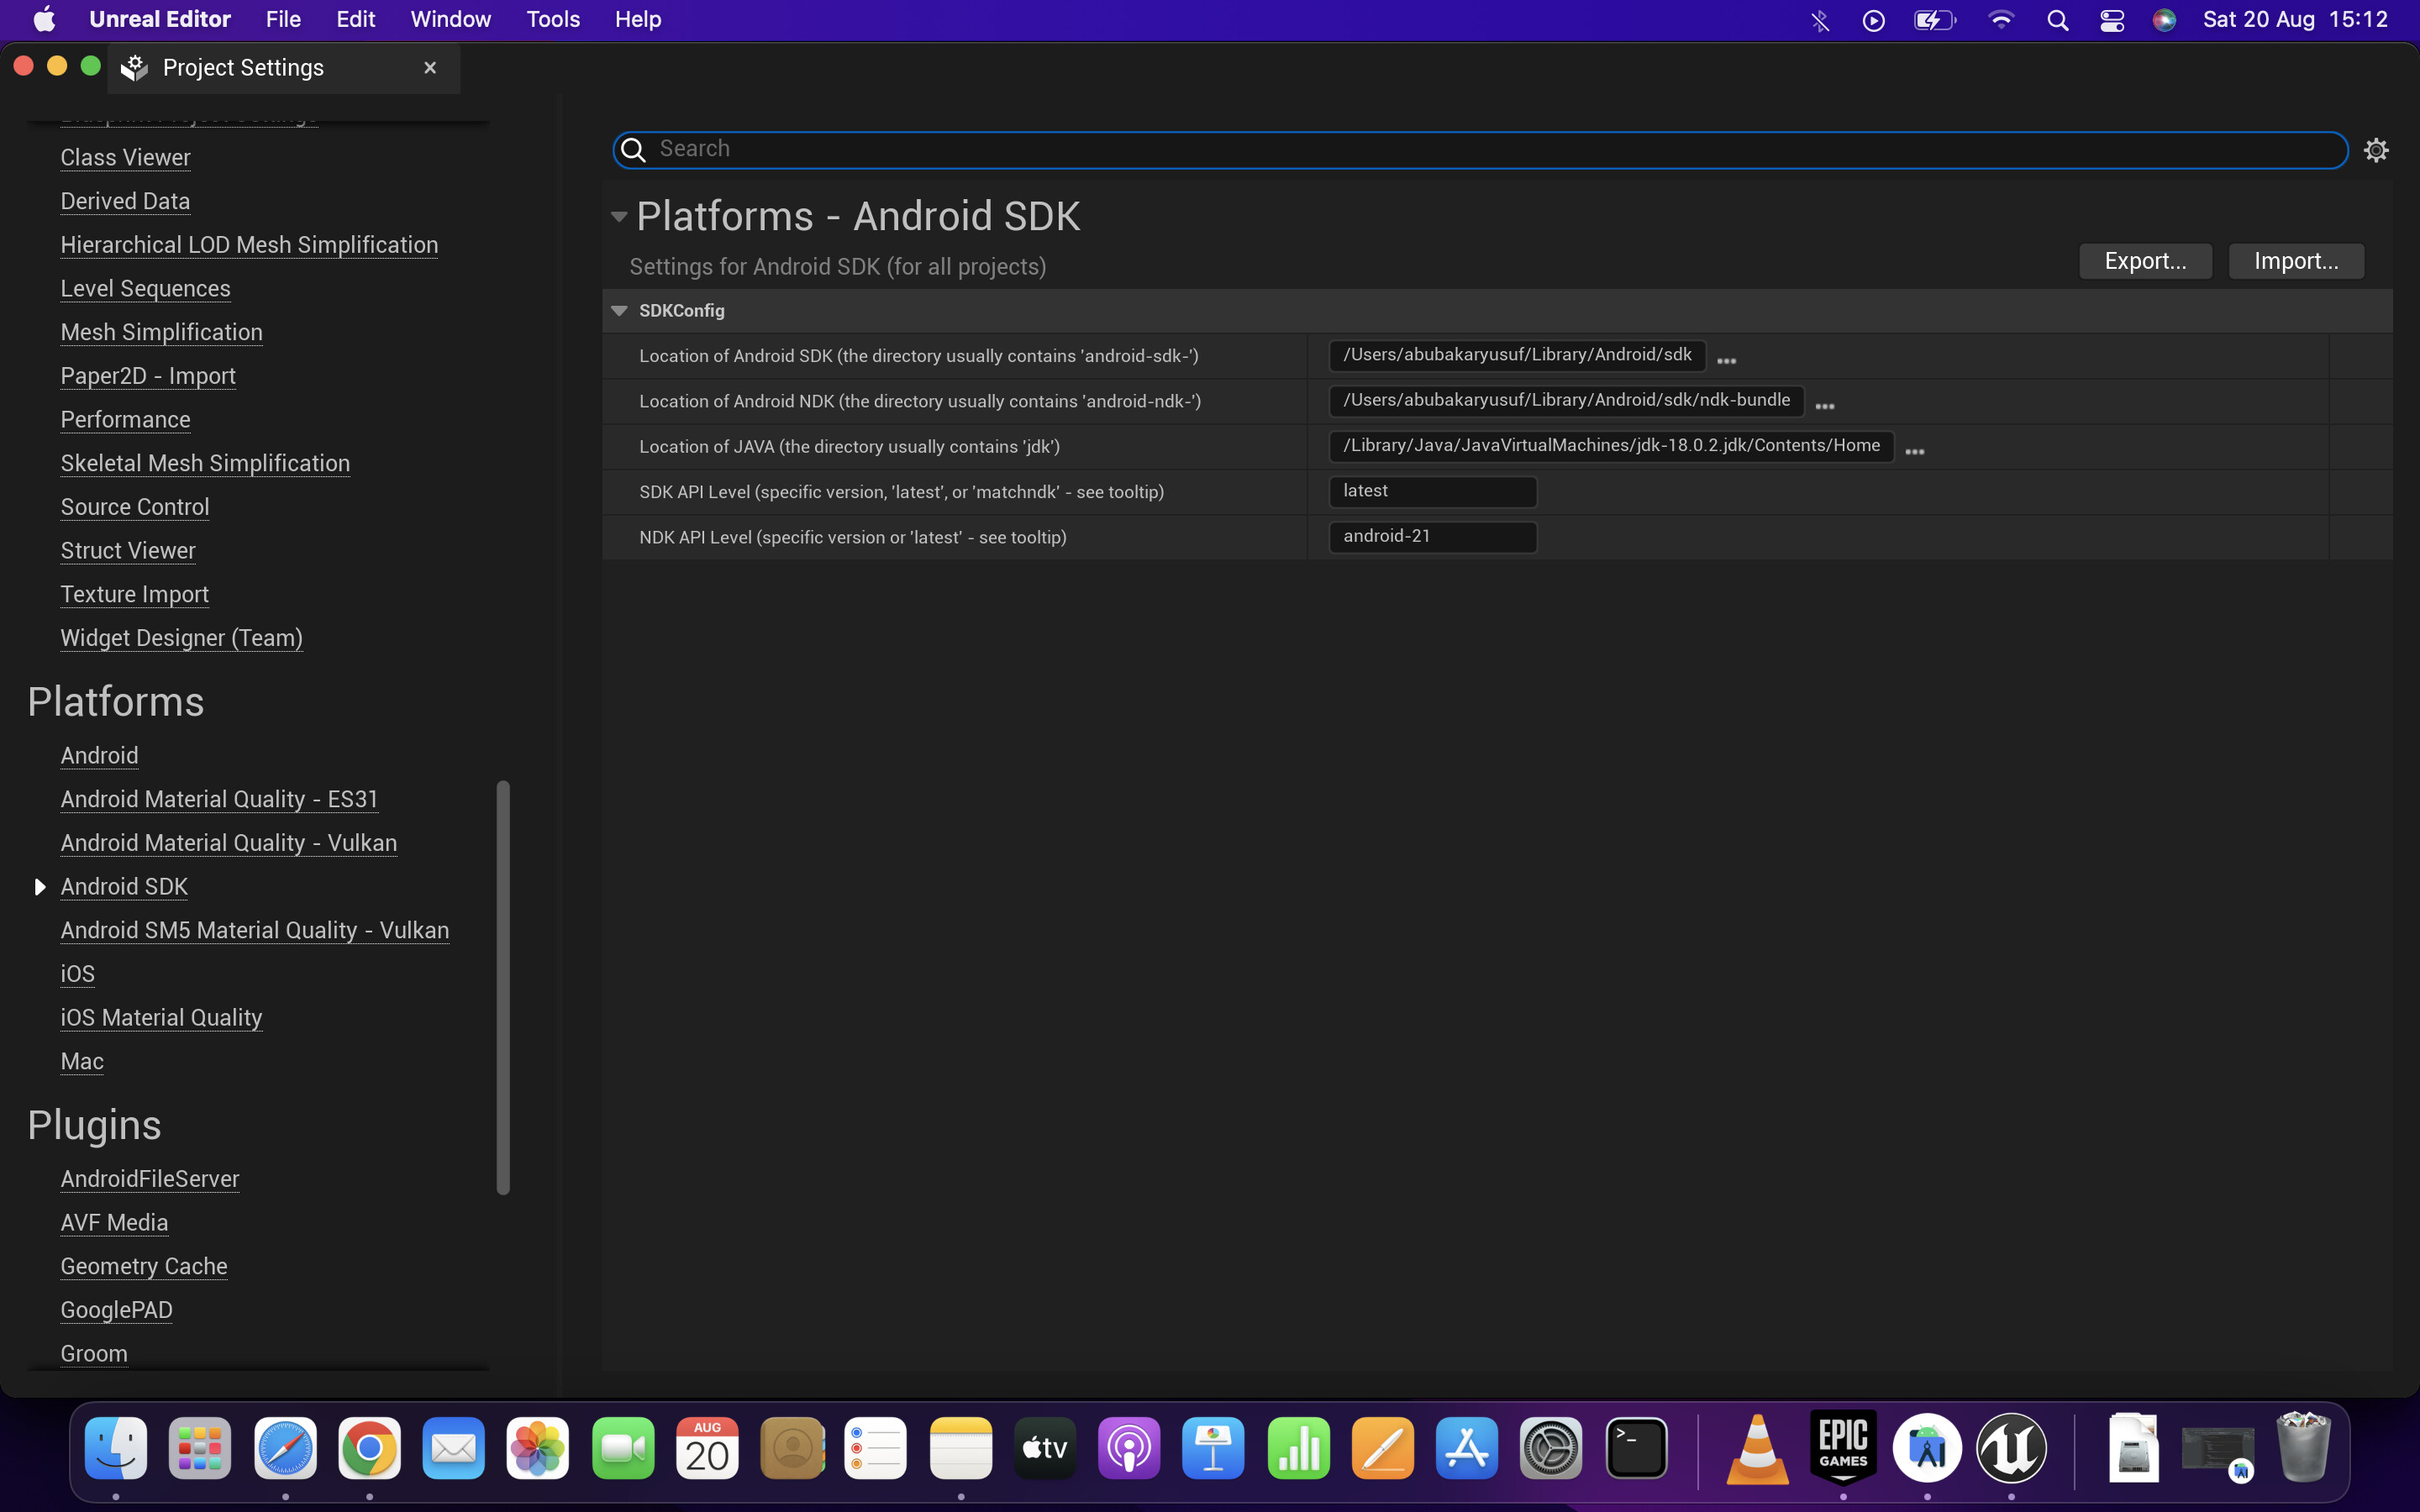Close the Project Settings tab
This screenshot has width=2420, height=1512.
(430, 68)
